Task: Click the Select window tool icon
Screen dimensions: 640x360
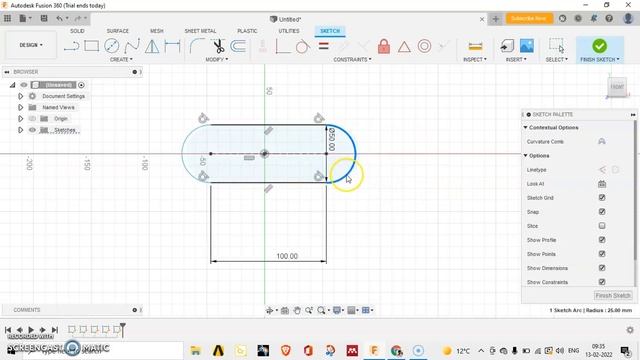Action: [x=557, y=46]
